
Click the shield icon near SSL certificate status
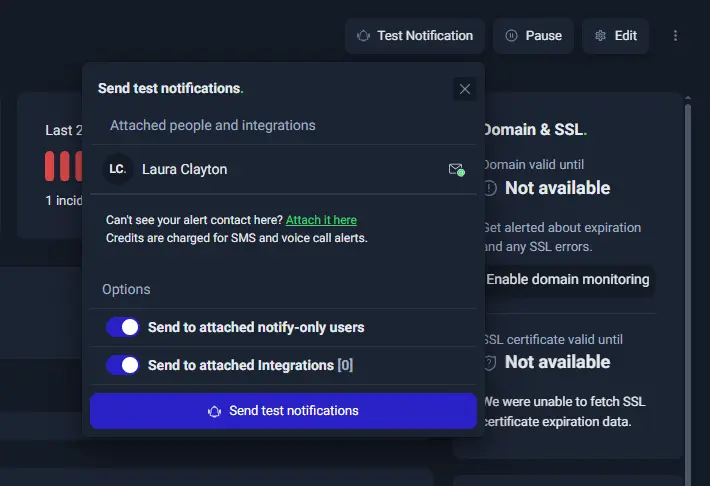click(490, 362)
